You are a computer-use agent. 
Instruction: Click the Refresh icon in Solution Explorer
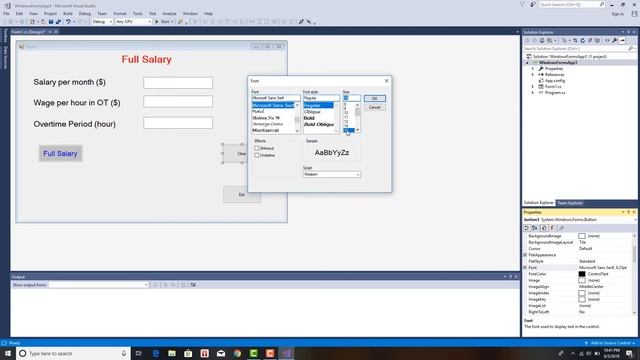coord(582,40)
